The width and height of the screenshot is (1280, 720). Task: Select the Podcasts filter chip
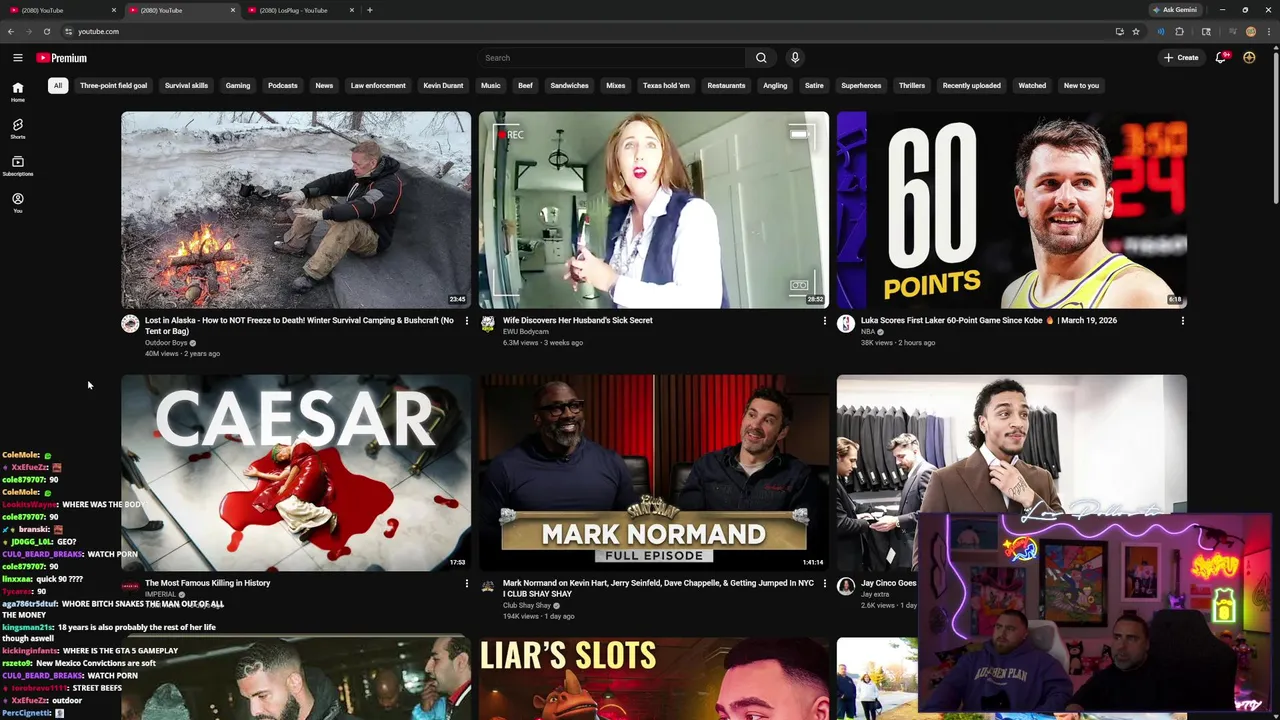[x=282, y=85]
